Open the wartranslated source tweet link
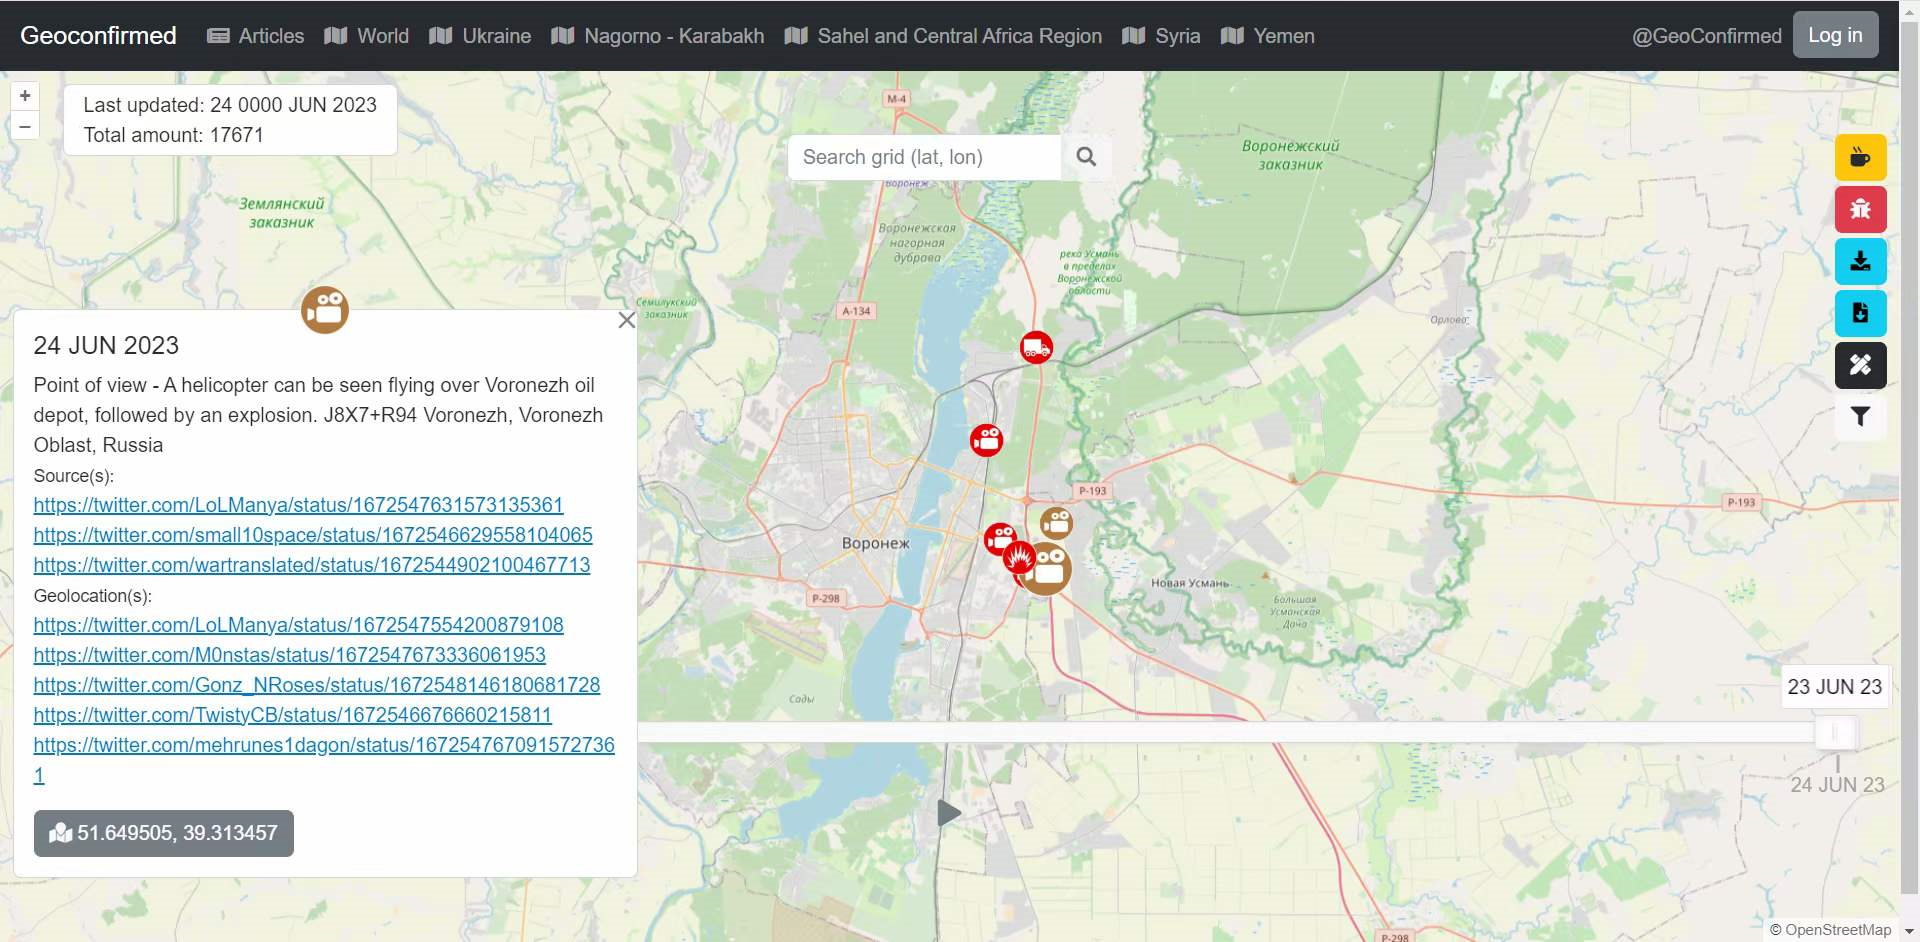Screen dimensions: 1920x942 311,565
